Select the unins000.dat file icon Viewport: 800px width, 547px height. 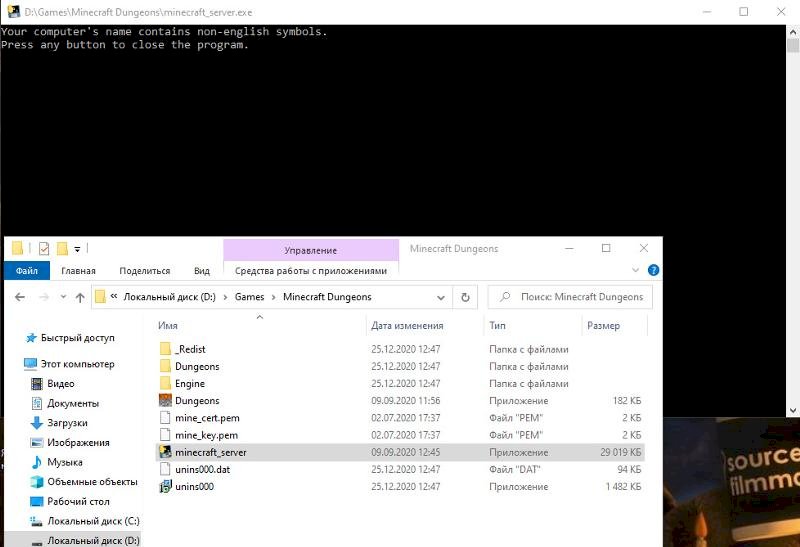click(x=165, y=469)
